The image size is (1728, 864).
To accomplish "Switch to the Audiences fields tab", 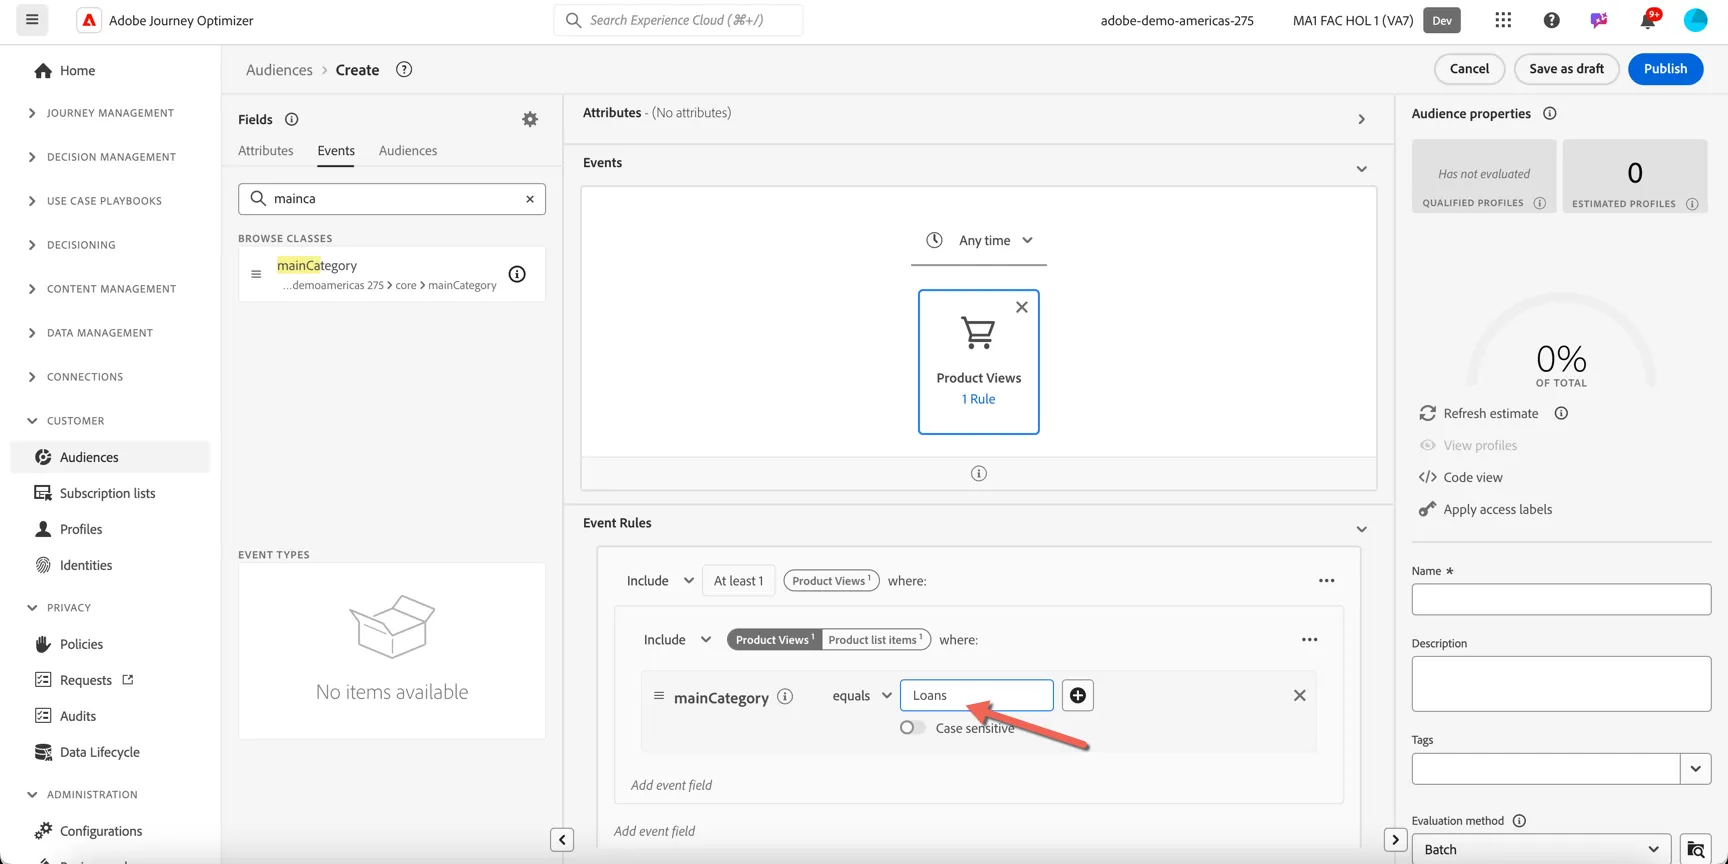I will tap(408, 150).
